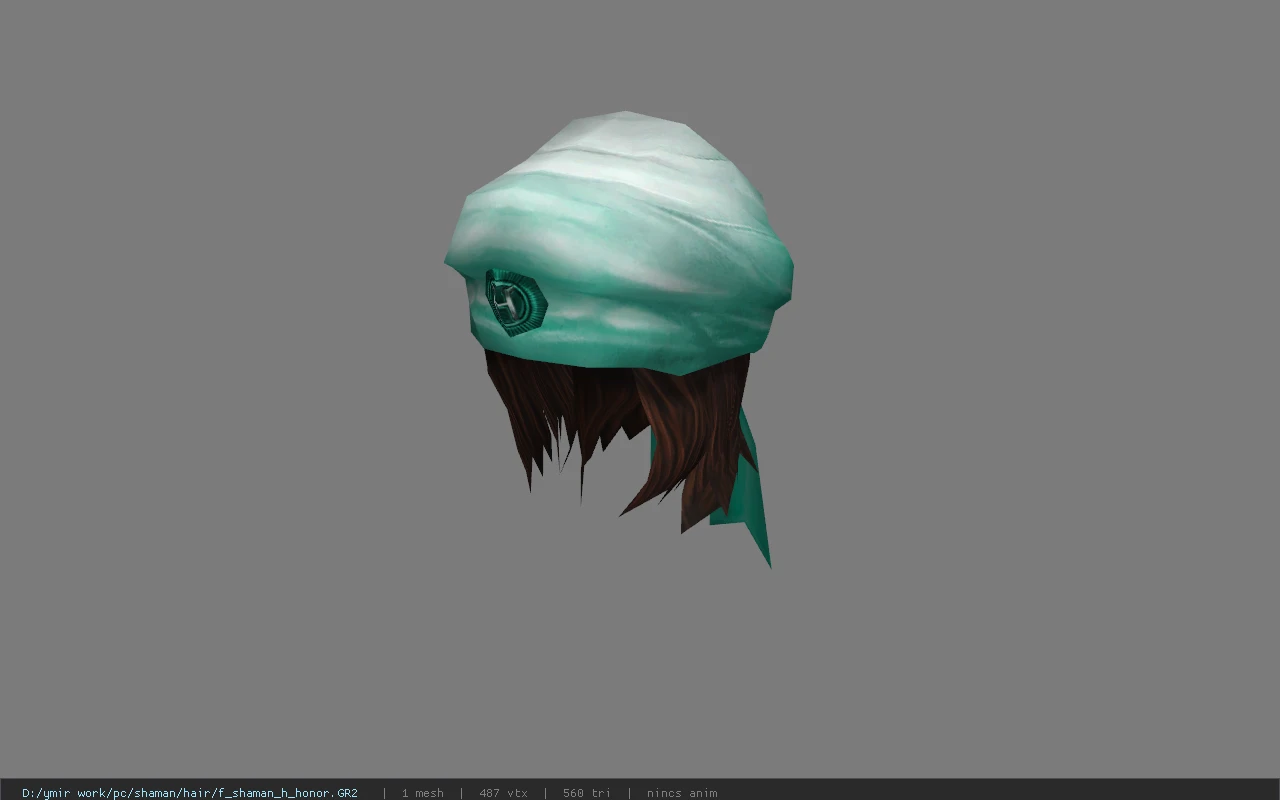Click the '487 vtx' vertex count

(503, 793)
